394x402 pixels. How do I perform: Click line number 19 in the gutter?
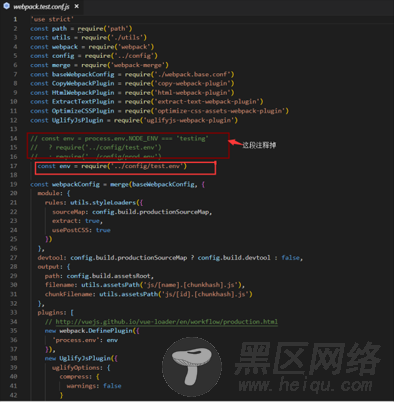pyautogui.click(x=14, y=184)
